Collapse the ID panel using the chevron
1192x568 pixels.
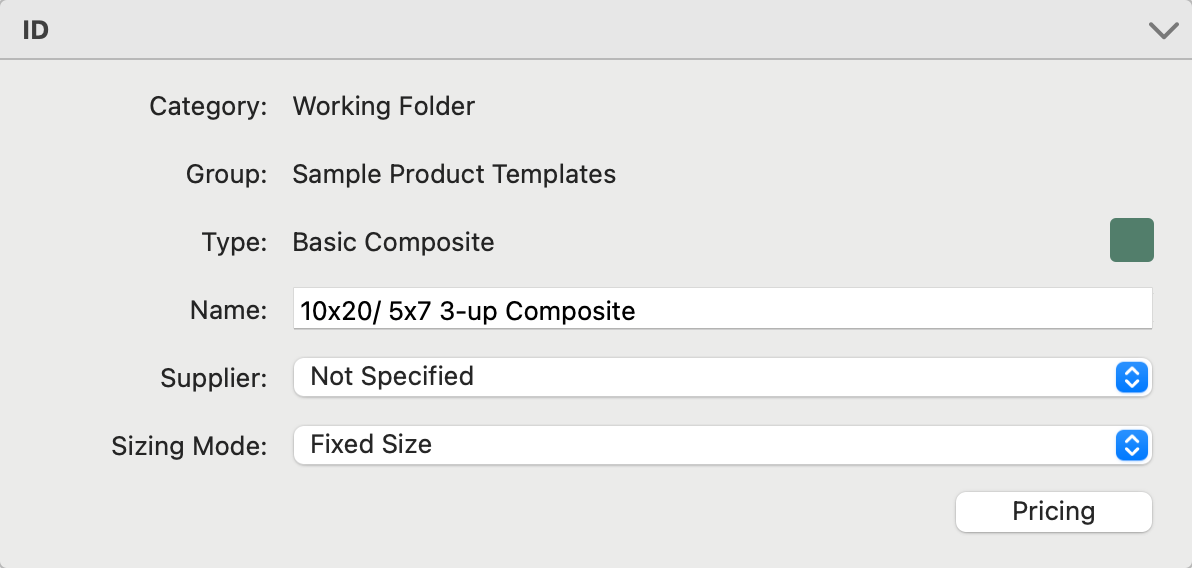coord(1163,31)
